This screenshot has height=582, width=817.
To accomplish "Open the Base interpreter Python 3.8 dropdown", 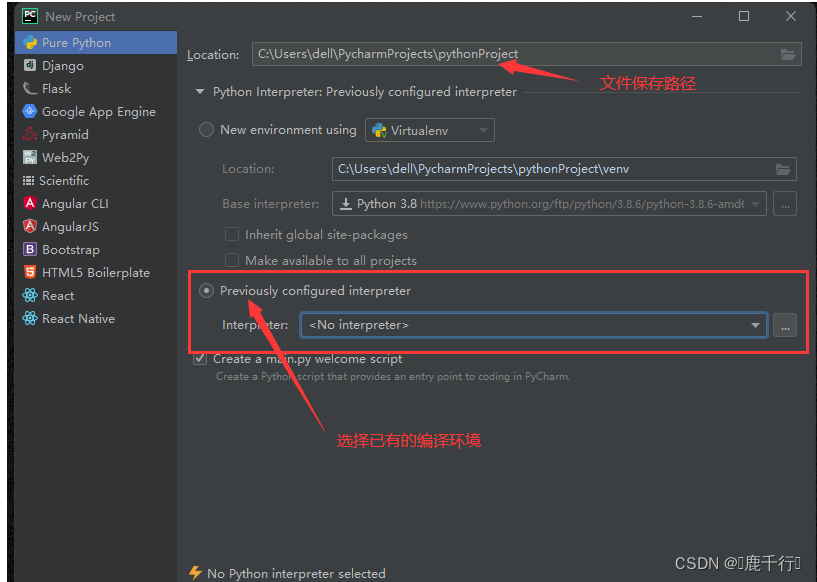I will tap(549, 204).
